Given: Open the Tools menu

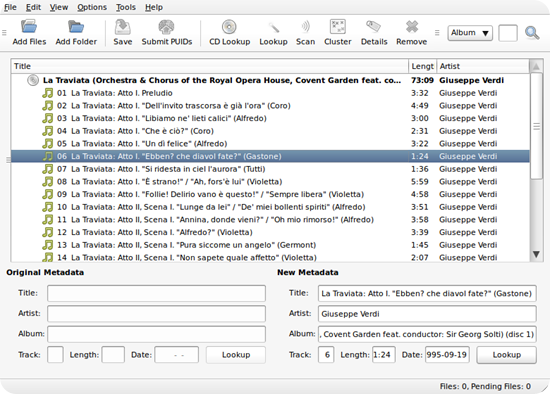Looking at the screenshot, I should (126, 7).
